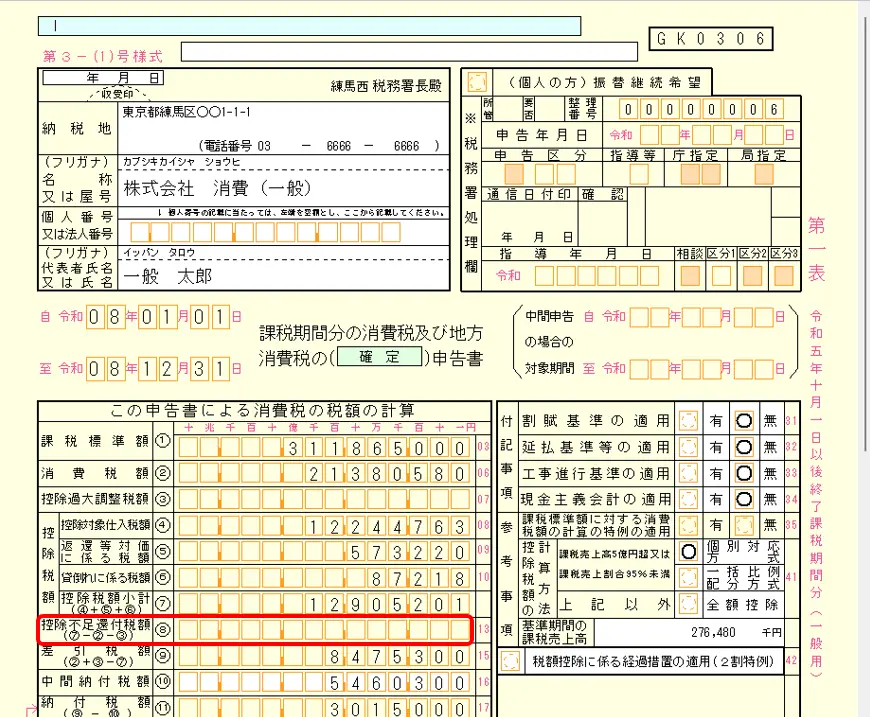Click 中間納付税額 ⑩ amount 5460300
The height and width of the screenshot is (717, 870).
pos(325,682)
